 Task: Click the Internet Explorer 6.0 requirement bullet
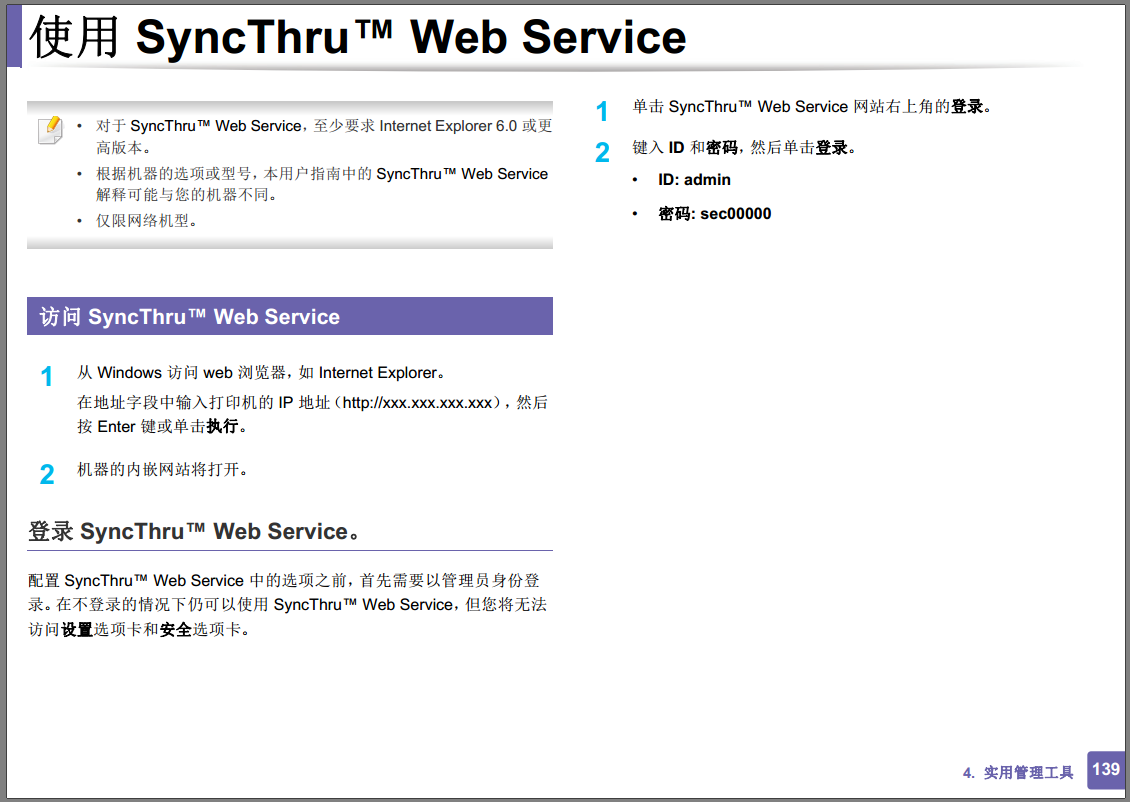pos(324,137)
